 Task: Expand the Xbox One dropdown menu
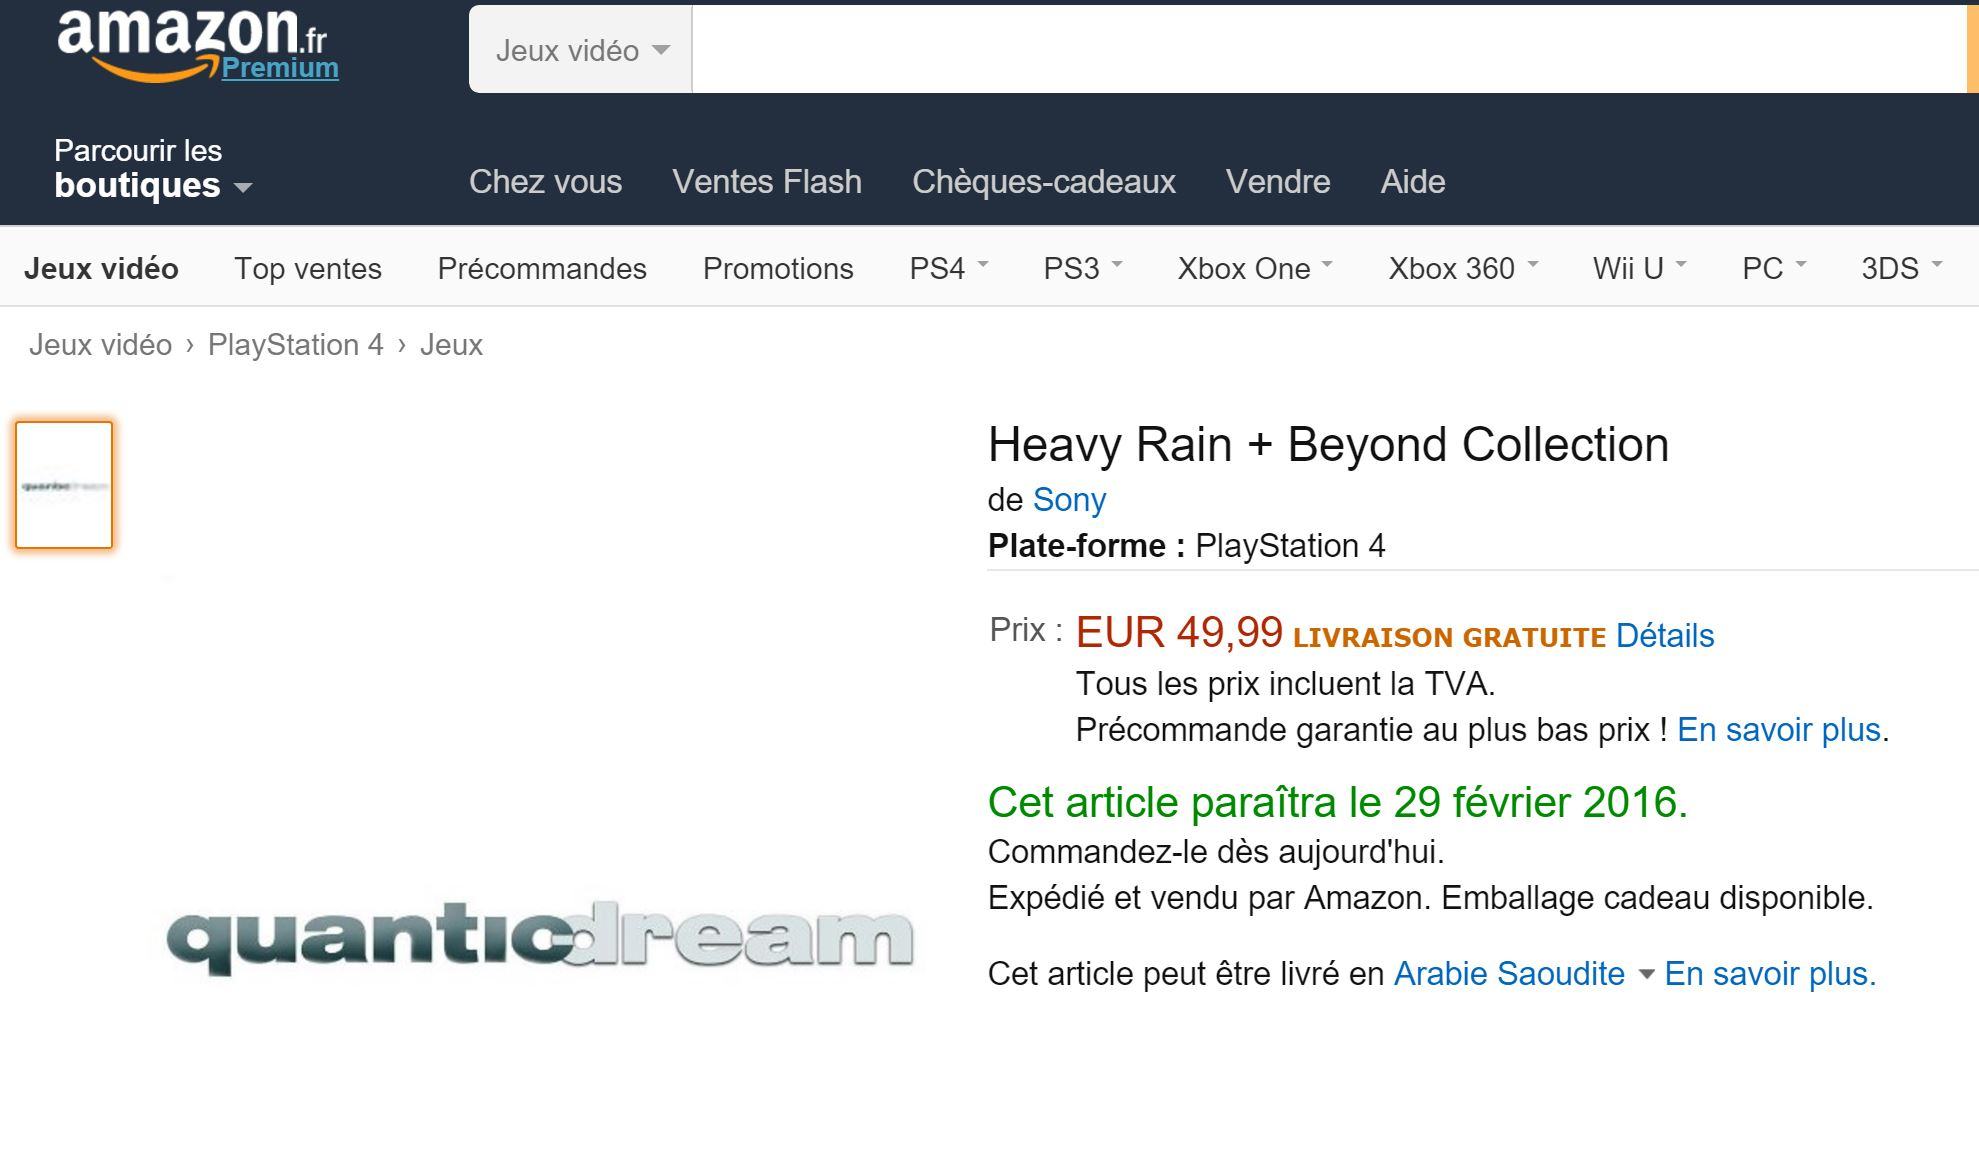point(1255,268)
